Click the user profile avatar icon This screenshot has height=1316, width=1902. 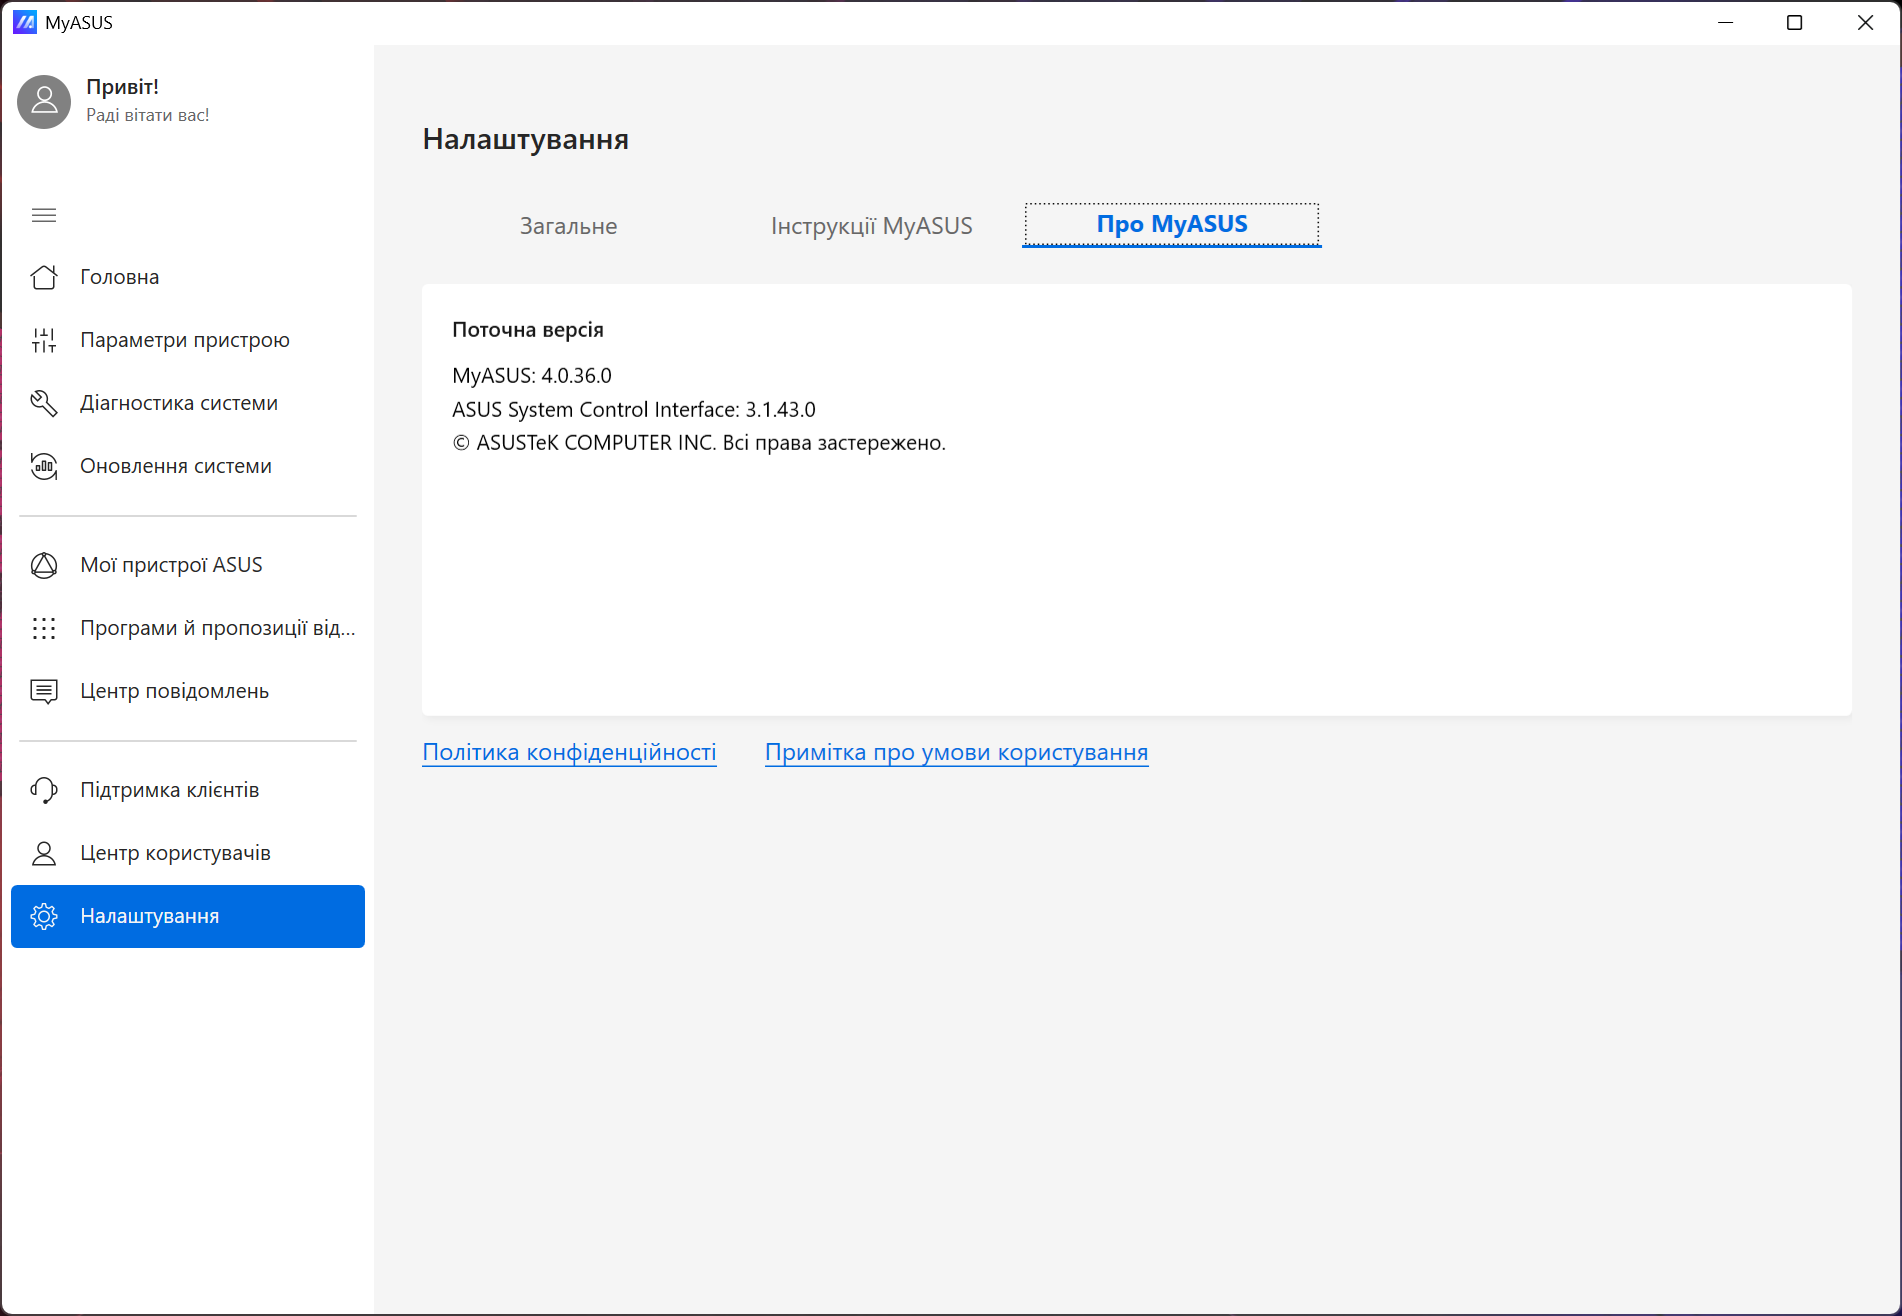pos(44,101)
